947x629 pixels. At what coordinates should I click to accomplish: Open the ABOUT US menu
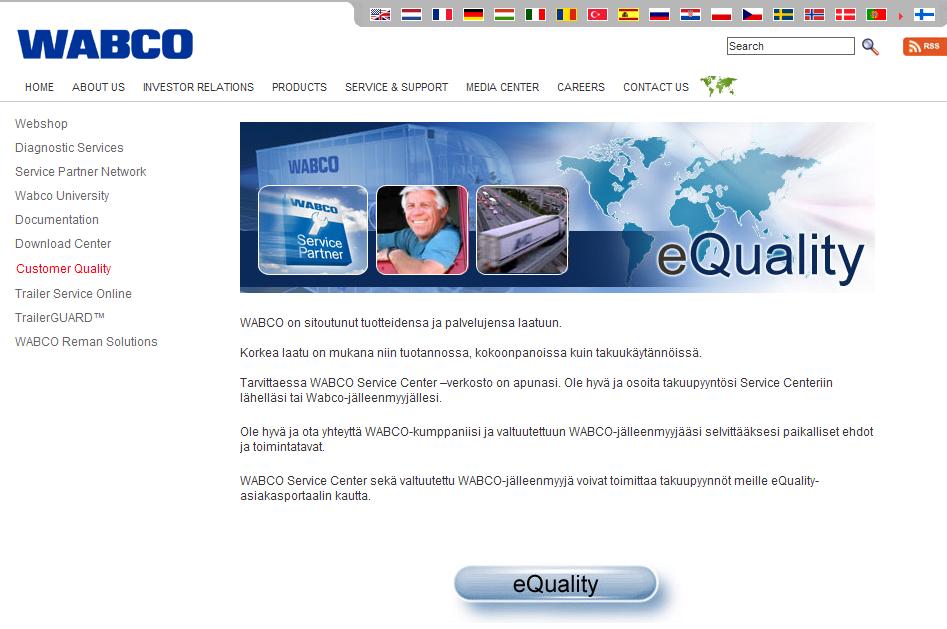click(x=98, y=87)
